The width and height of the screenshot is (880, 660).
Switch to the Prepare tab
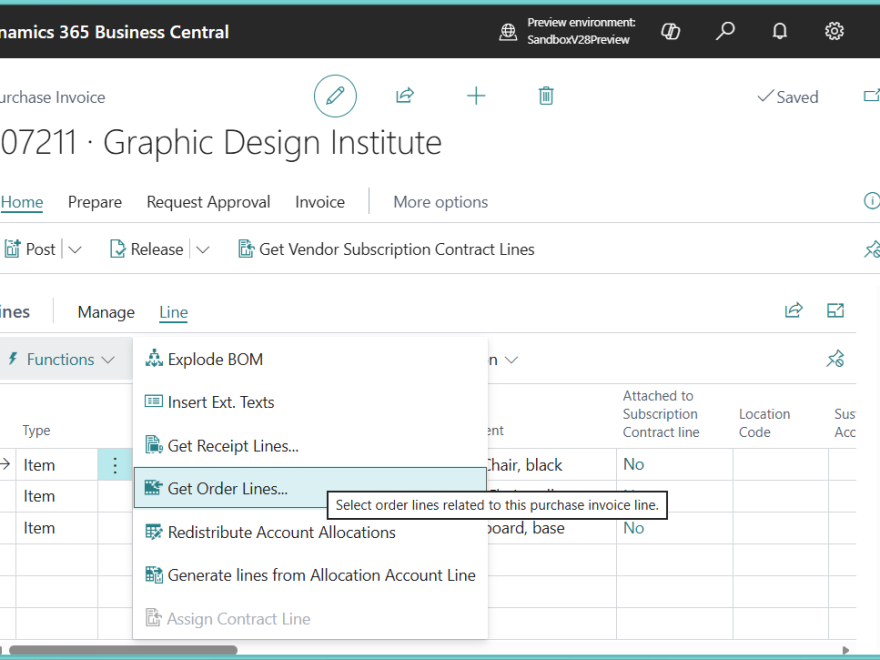click(x=95, y=202)
